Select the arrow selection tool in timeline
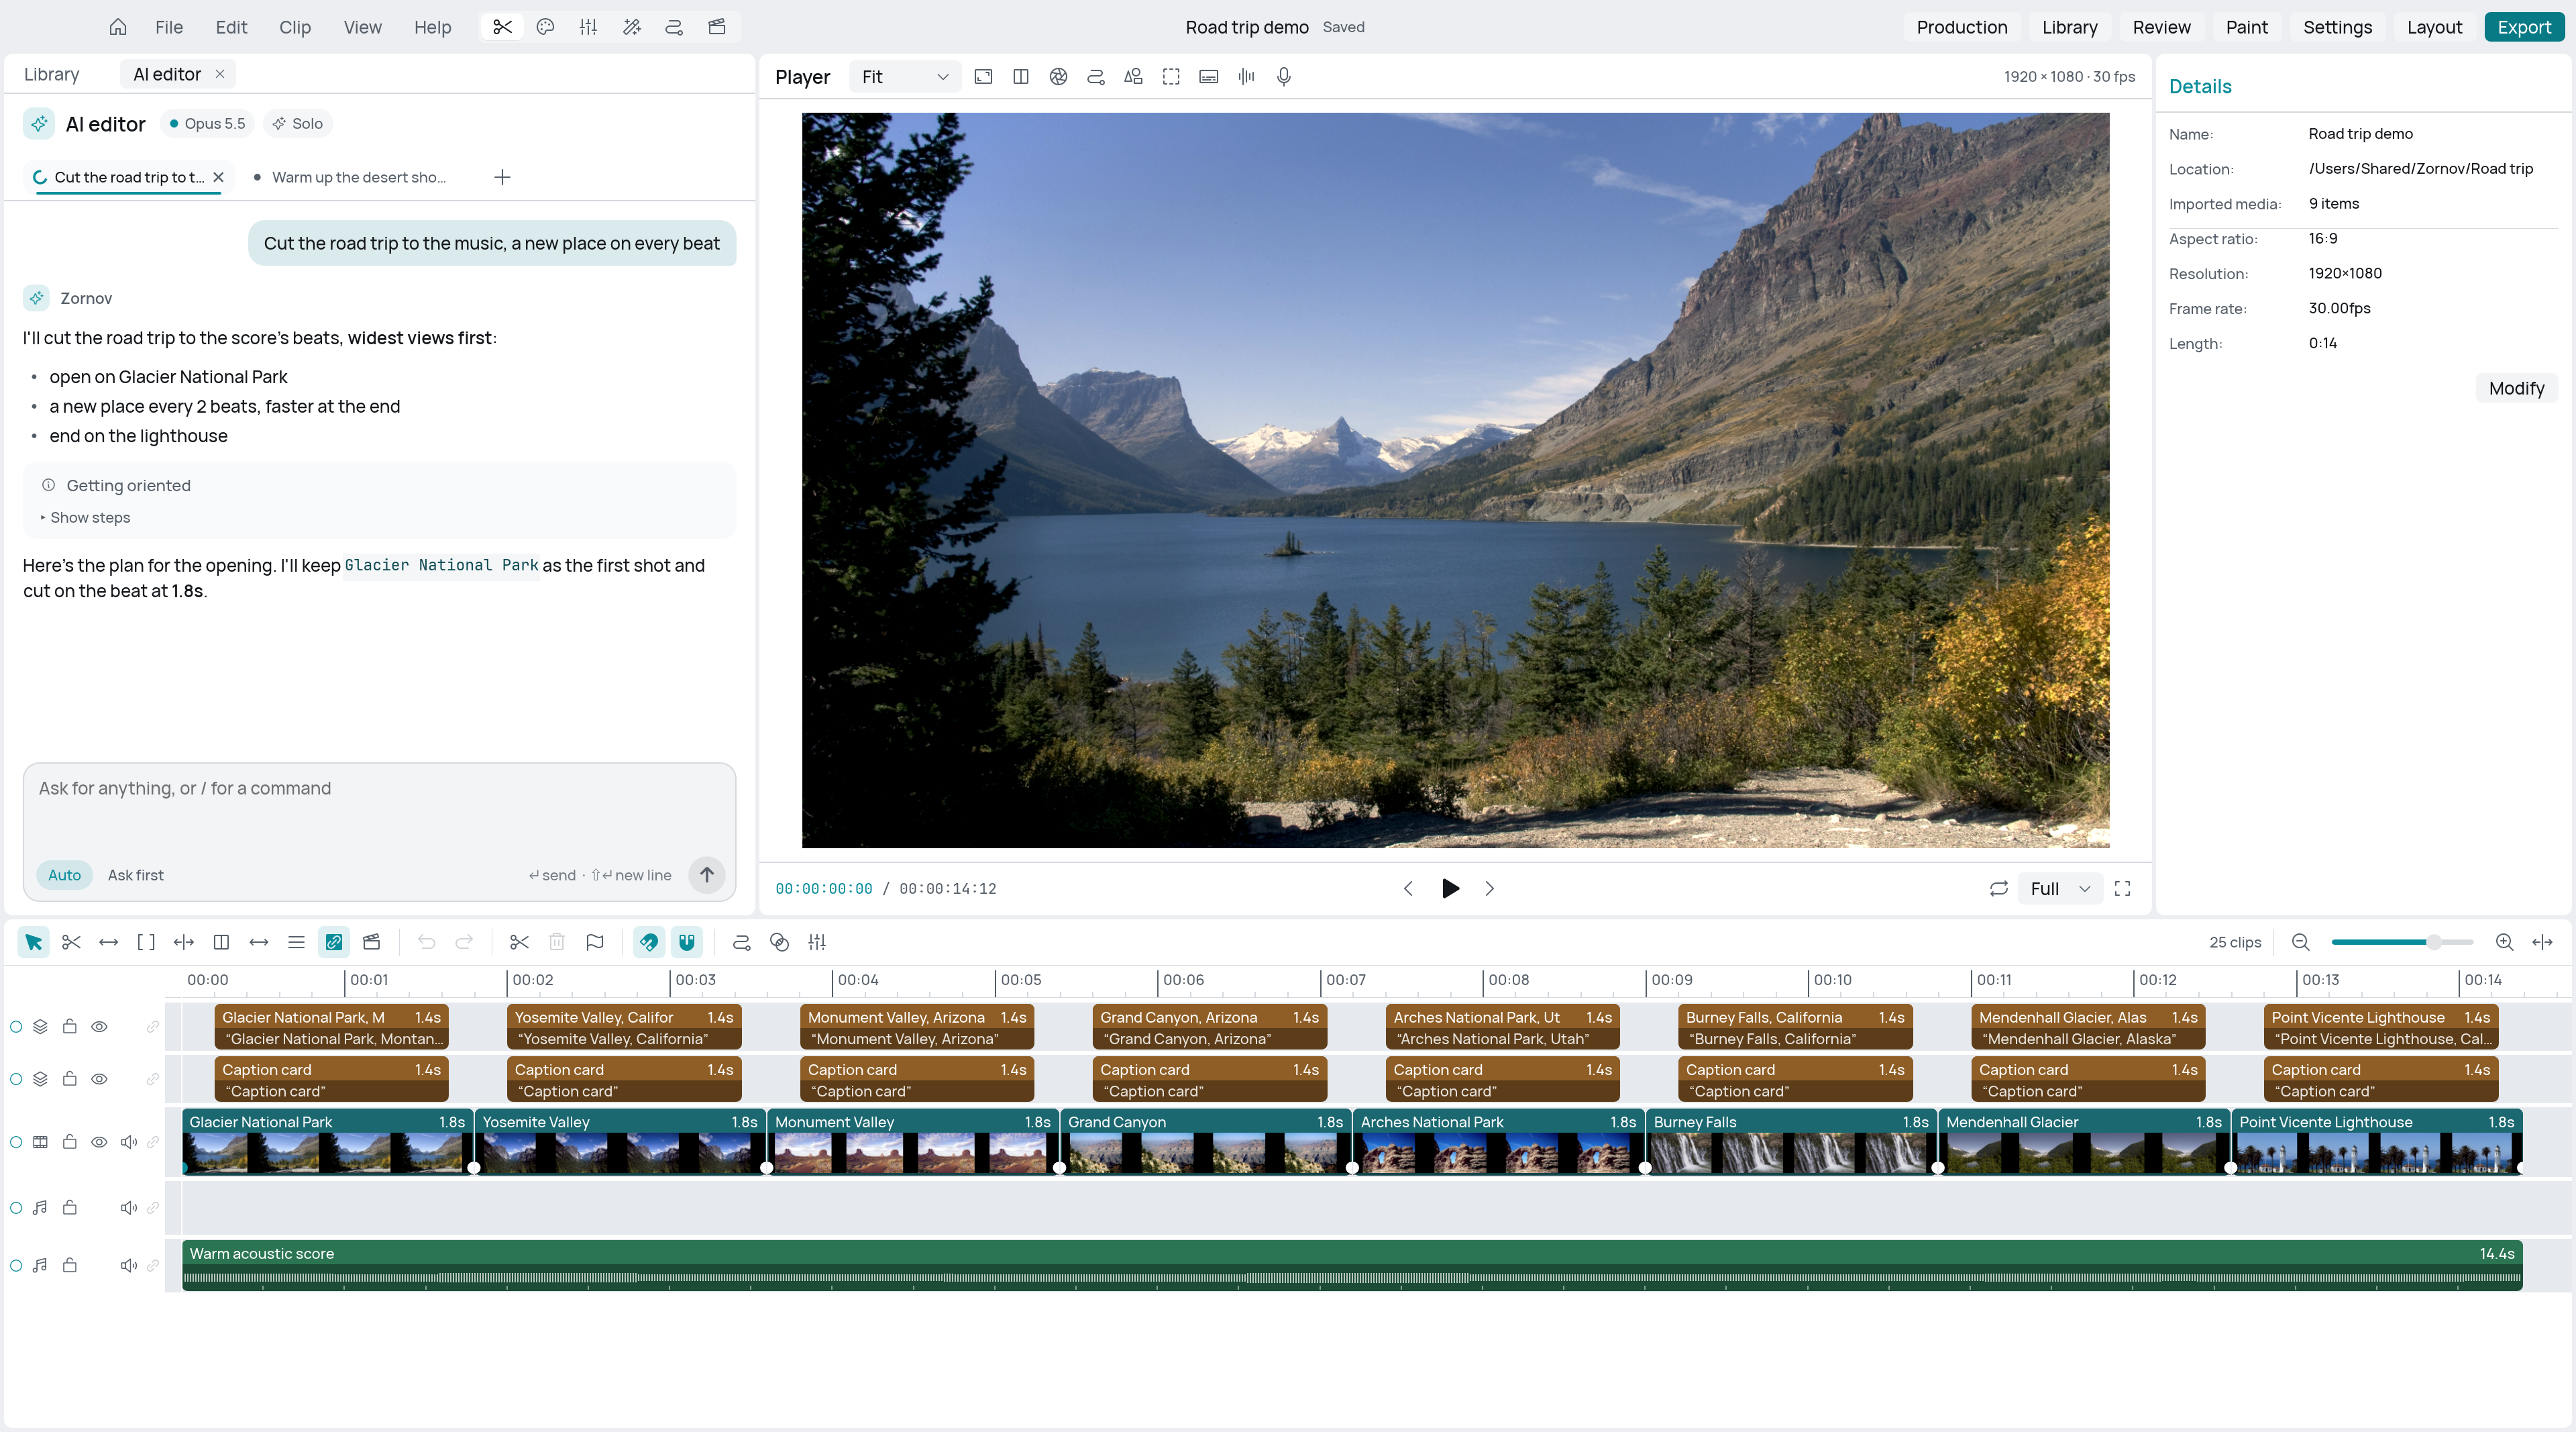Screen dimensions: 2576x1432 click(x=33, y=942)
